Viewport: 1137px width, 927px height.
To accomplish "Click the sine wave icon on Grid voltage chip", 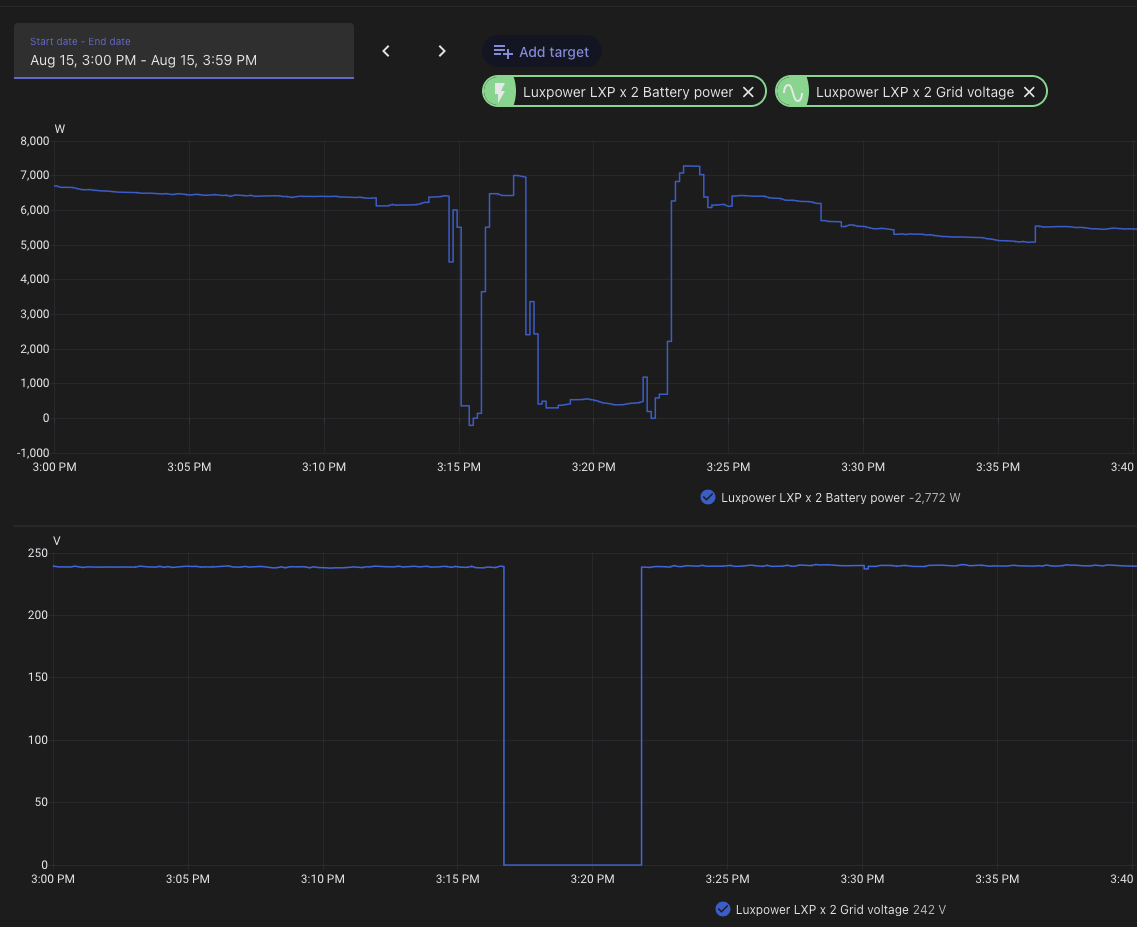I will pos(793,92).
